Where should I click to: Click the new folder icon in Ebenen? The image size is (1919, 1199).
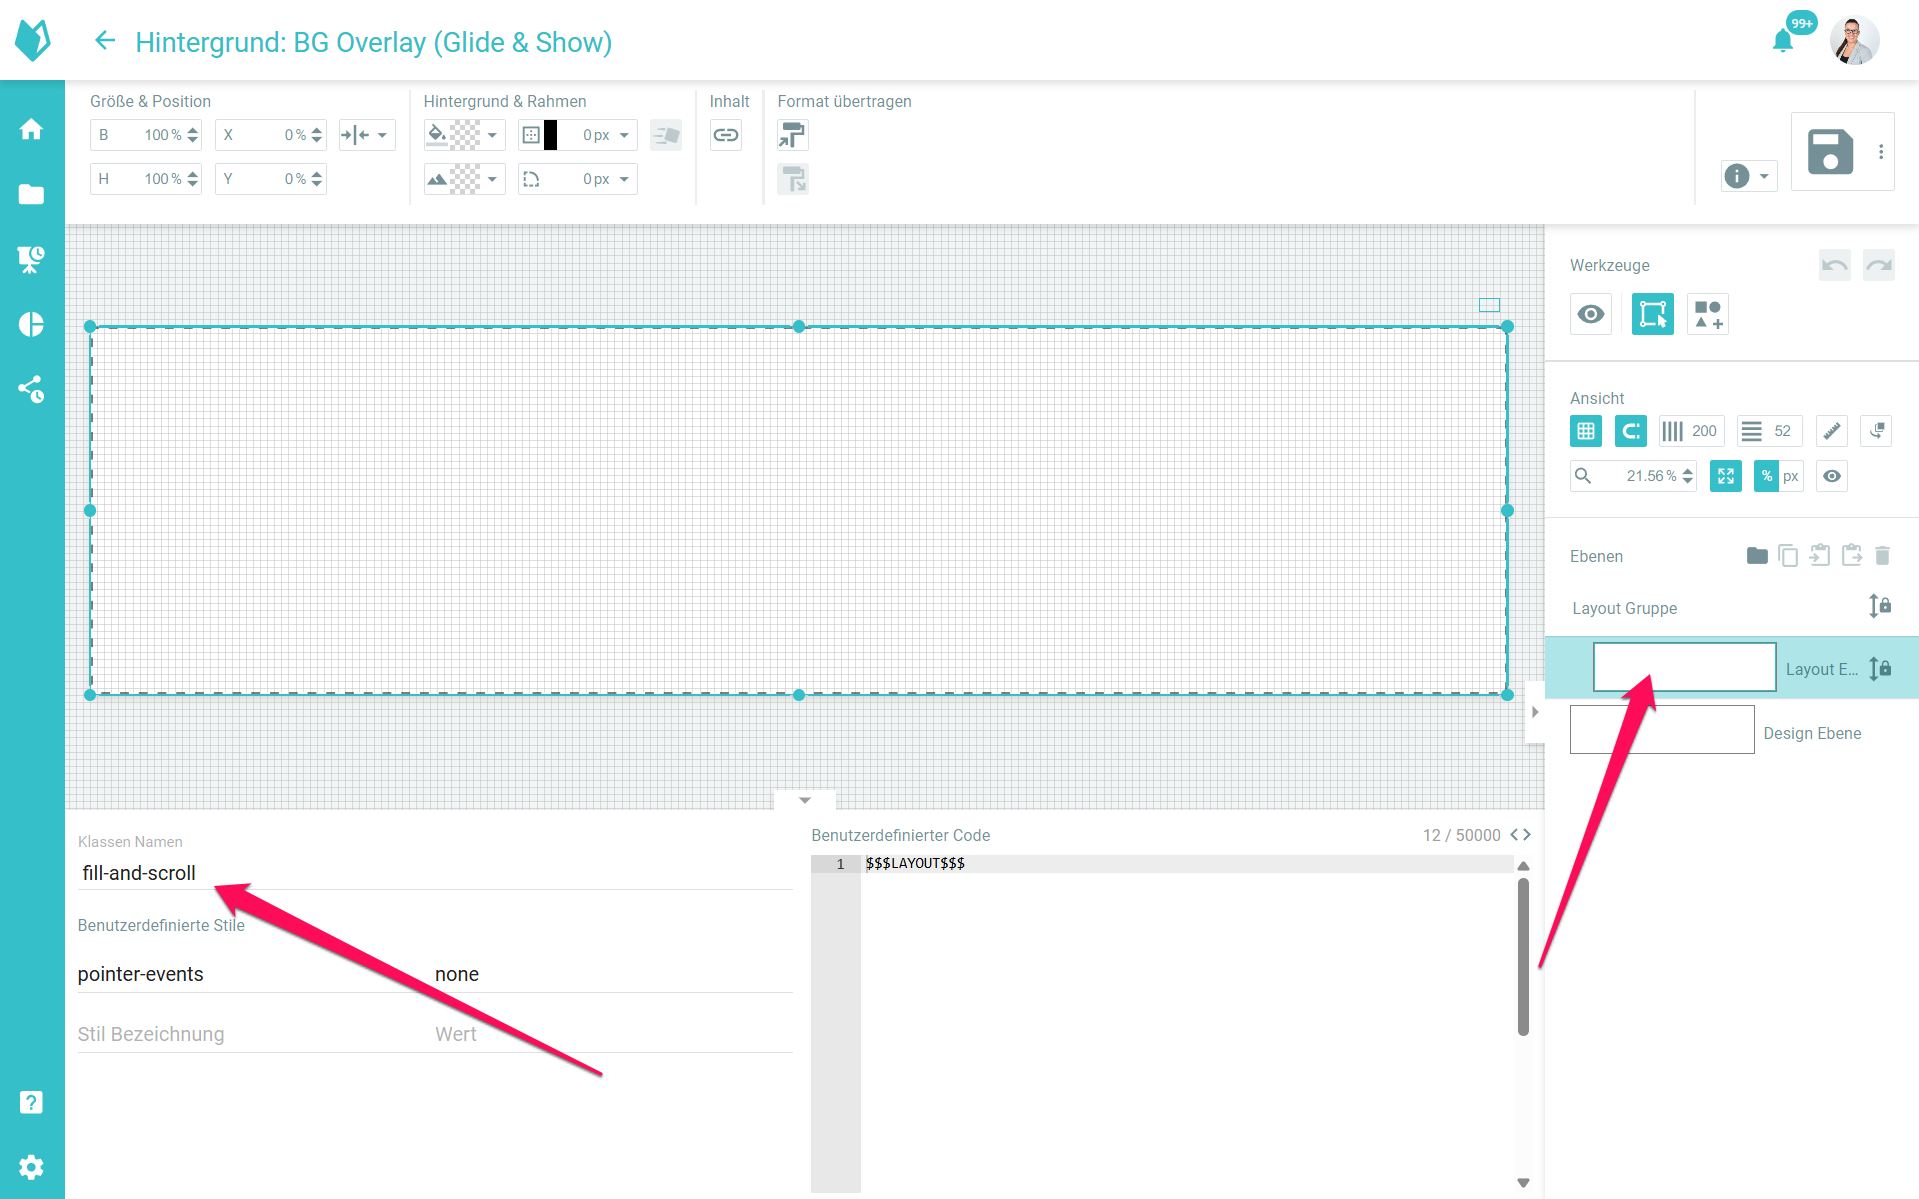point(1756,556)
